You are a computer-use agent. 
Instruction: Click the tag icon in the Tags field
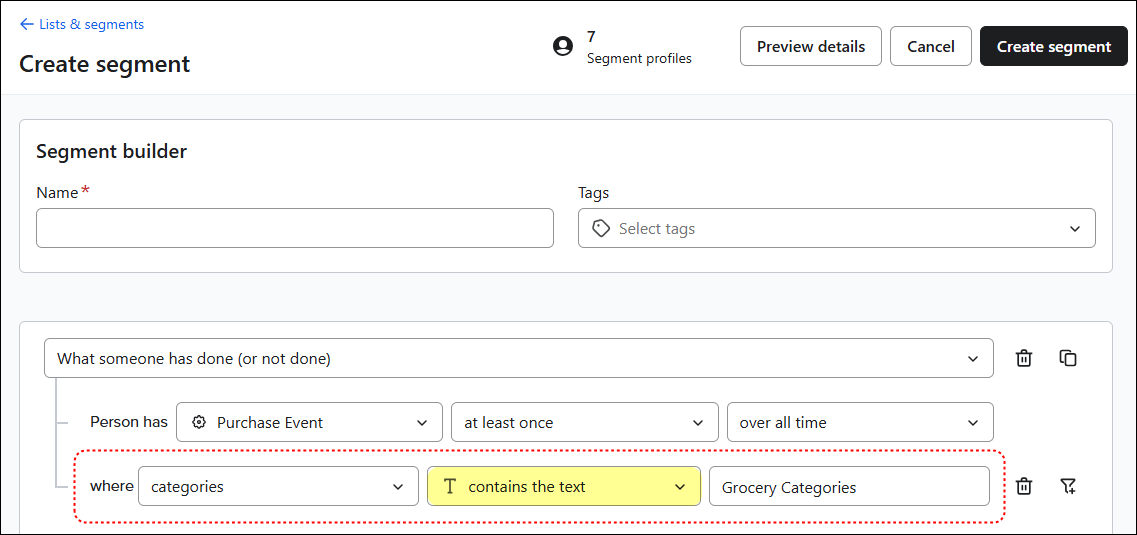click(x=601, y=229)
